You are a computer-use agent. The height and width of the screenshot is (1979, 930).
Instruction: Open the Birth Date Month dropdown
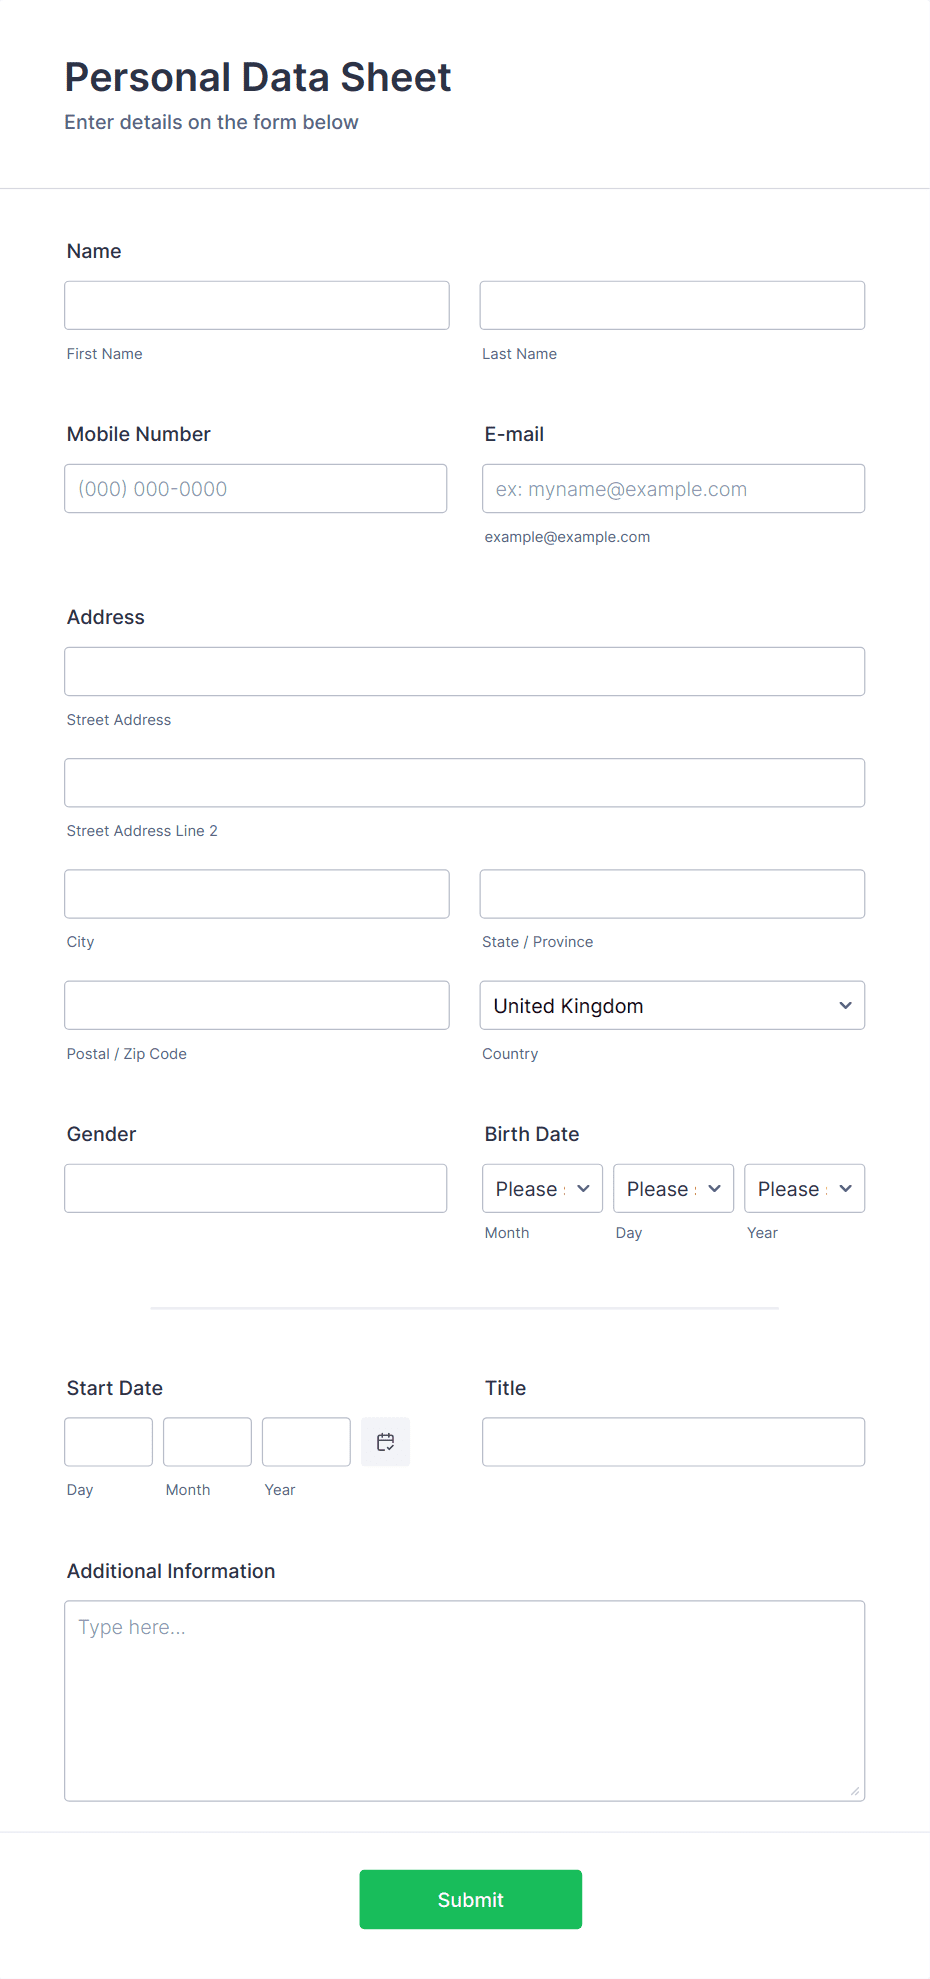pyautogui.click(x=541, y=1188)
